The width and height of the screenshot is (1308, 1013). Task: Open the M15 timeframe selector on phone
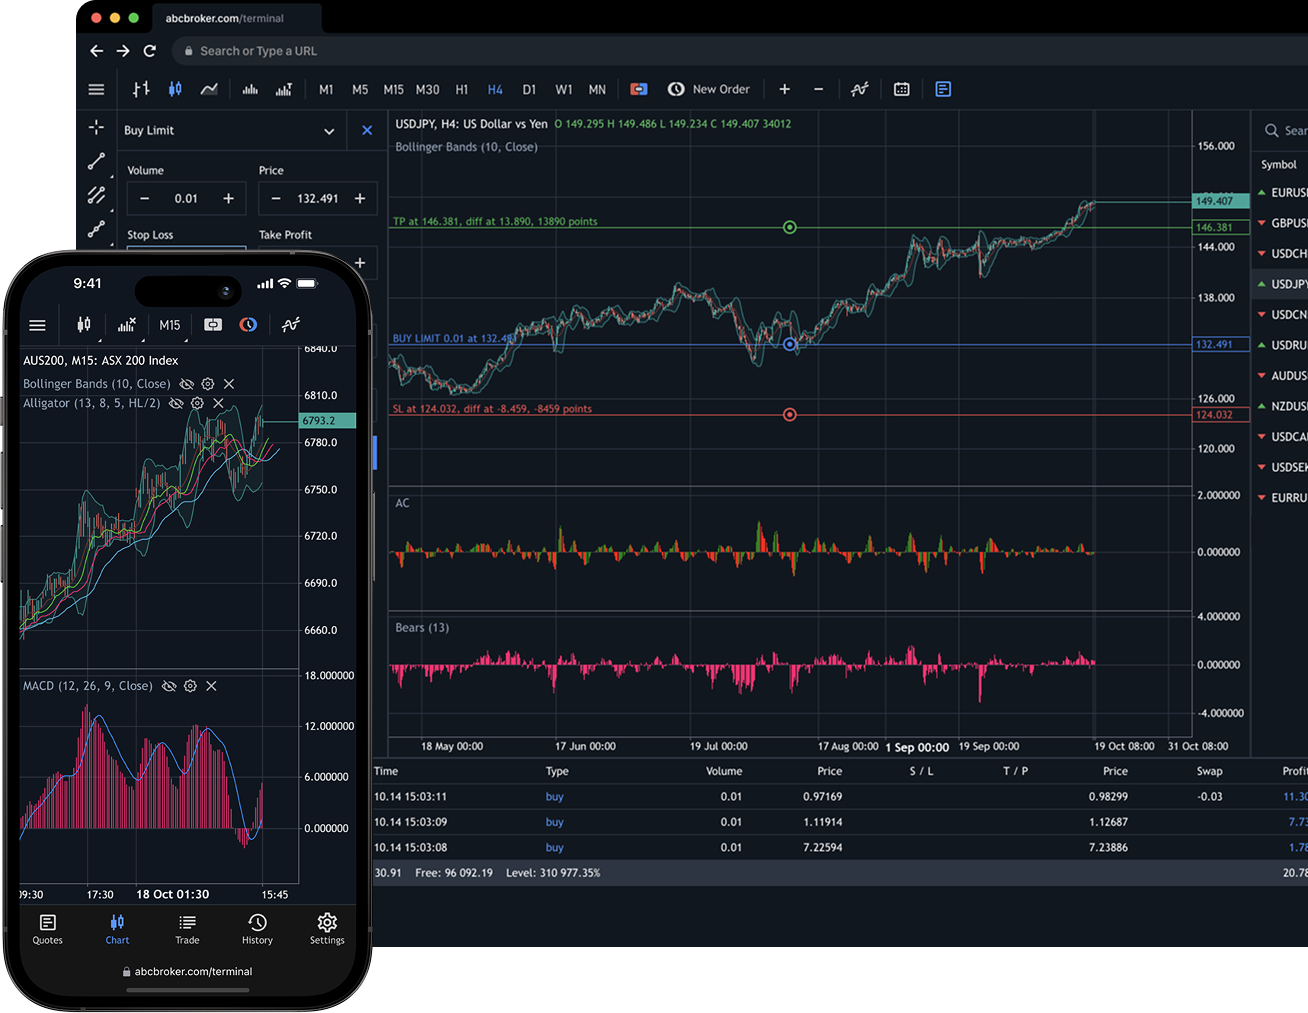170,325
